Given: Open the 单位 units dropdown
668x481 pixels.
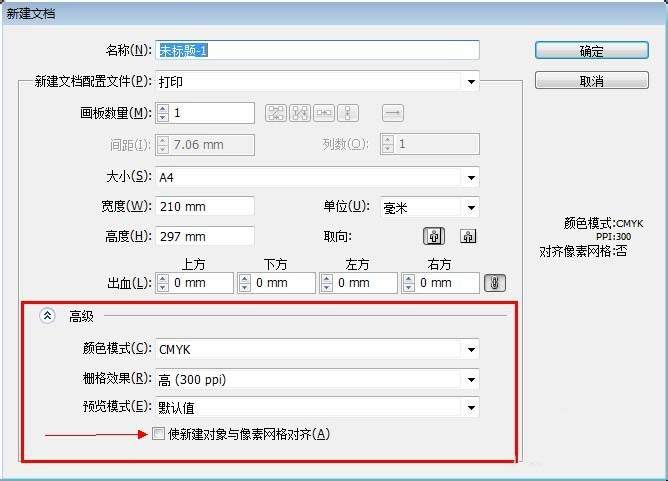Looking at the screenshot, I should tap(430, 207).
